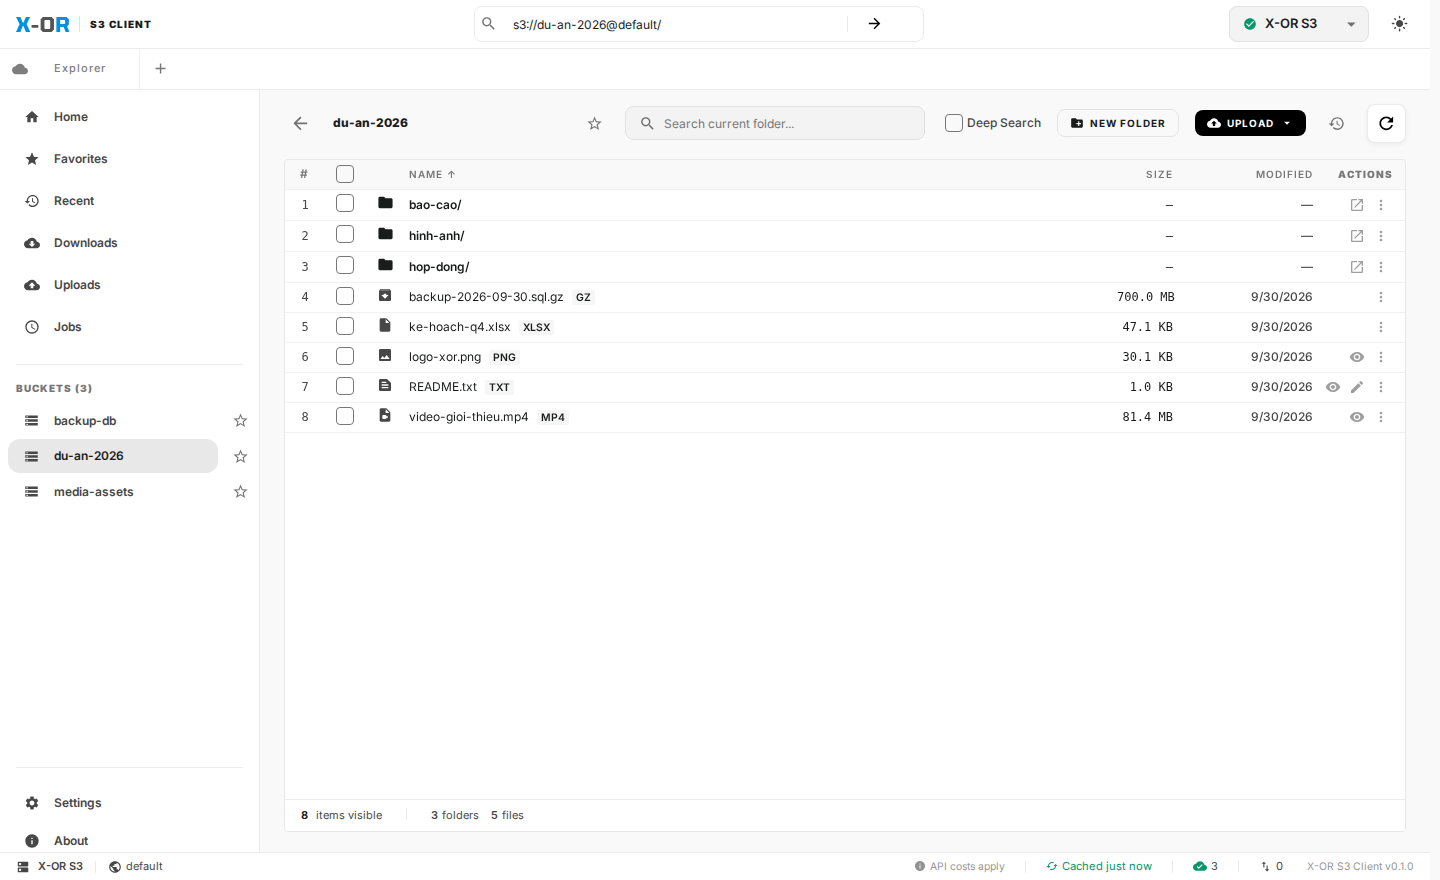Open the hop-dong/ folder name
1440x880 pixels.
[439, 267]
